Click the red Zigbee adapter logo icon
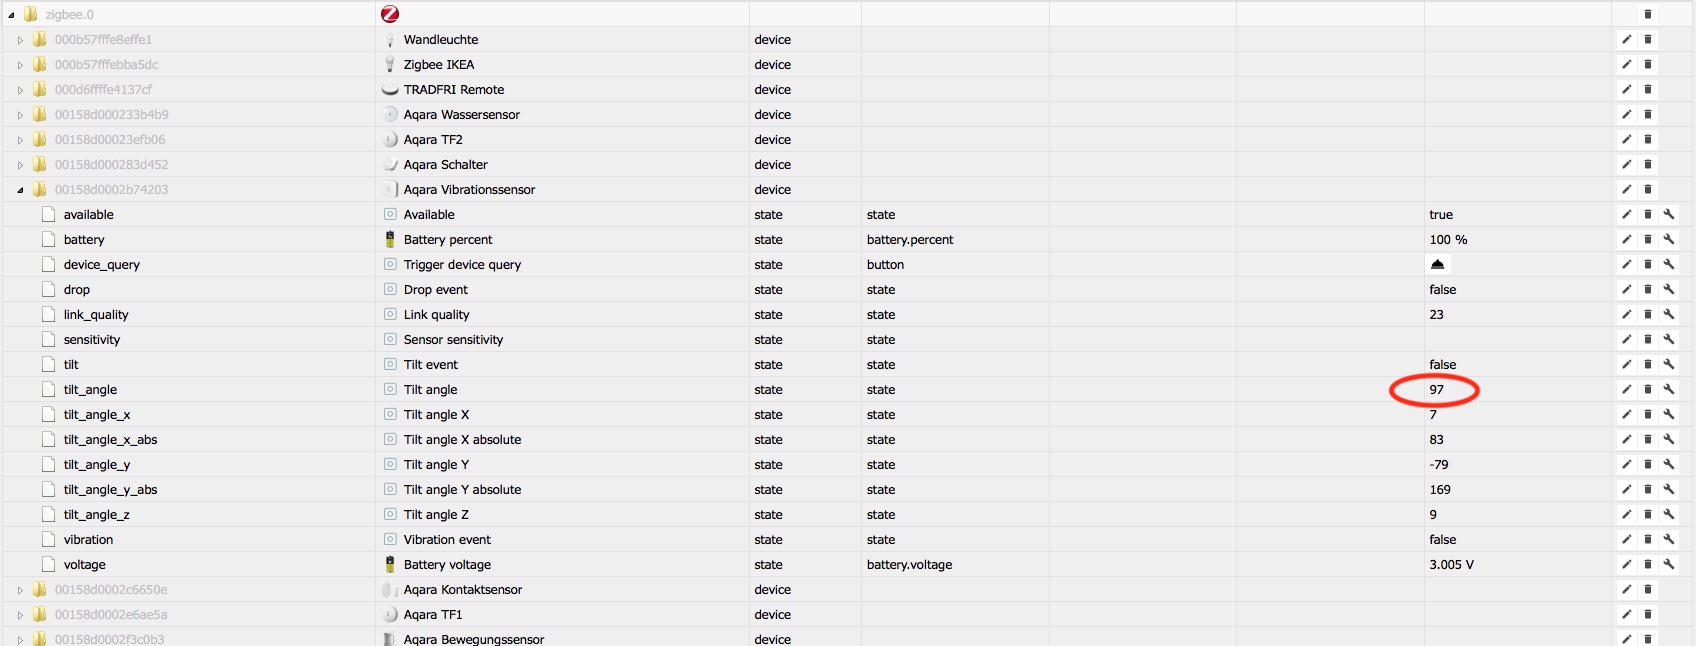The width and height of the screenshot is (1696, 646). [390, 14]
